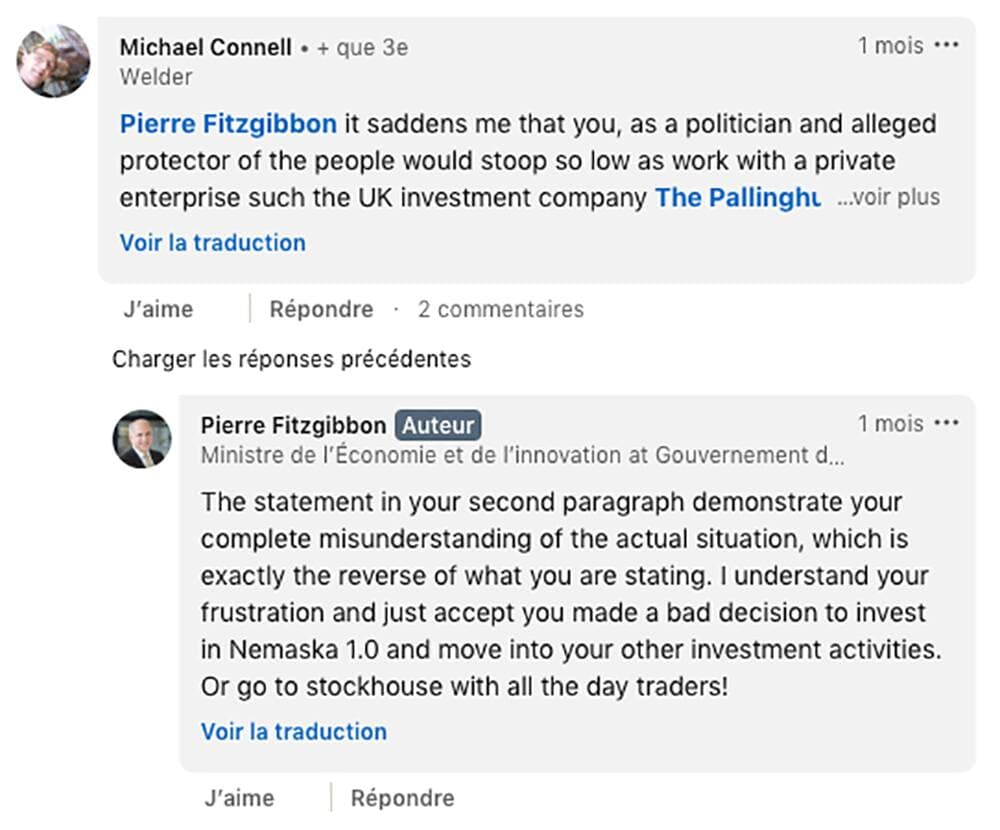
Task: Open Pierre Fitzgibbon's author name in reply
Action: pos(293,425)
